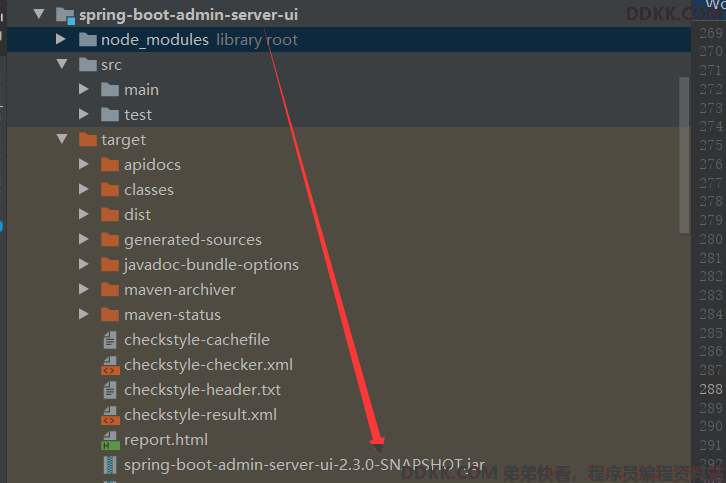Select the report.html file
This screenshot has height=483, width=726.
tap(166, 440)
